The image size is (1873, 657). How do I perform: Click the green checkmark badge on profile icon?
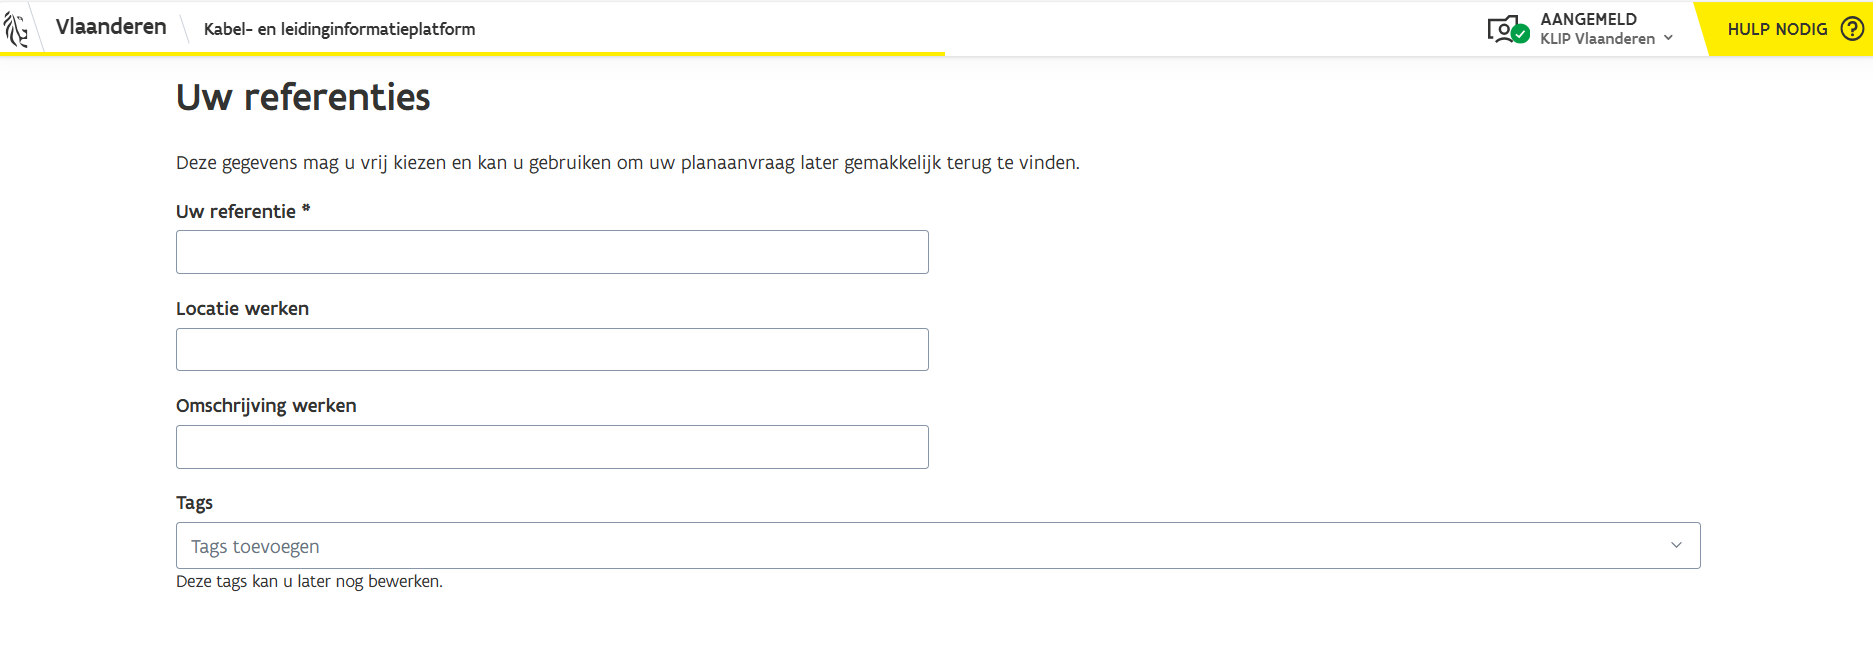pos(1520,35)
